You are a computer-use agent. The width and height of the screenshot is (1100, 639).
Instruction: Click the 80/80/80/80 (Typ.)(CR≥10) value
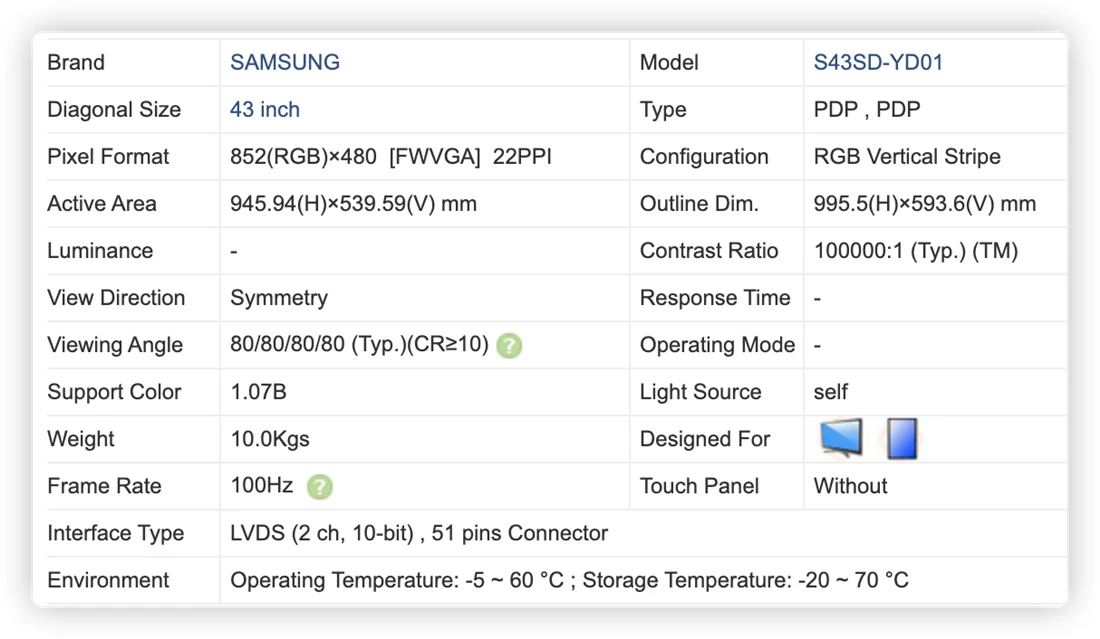(359, 344)
